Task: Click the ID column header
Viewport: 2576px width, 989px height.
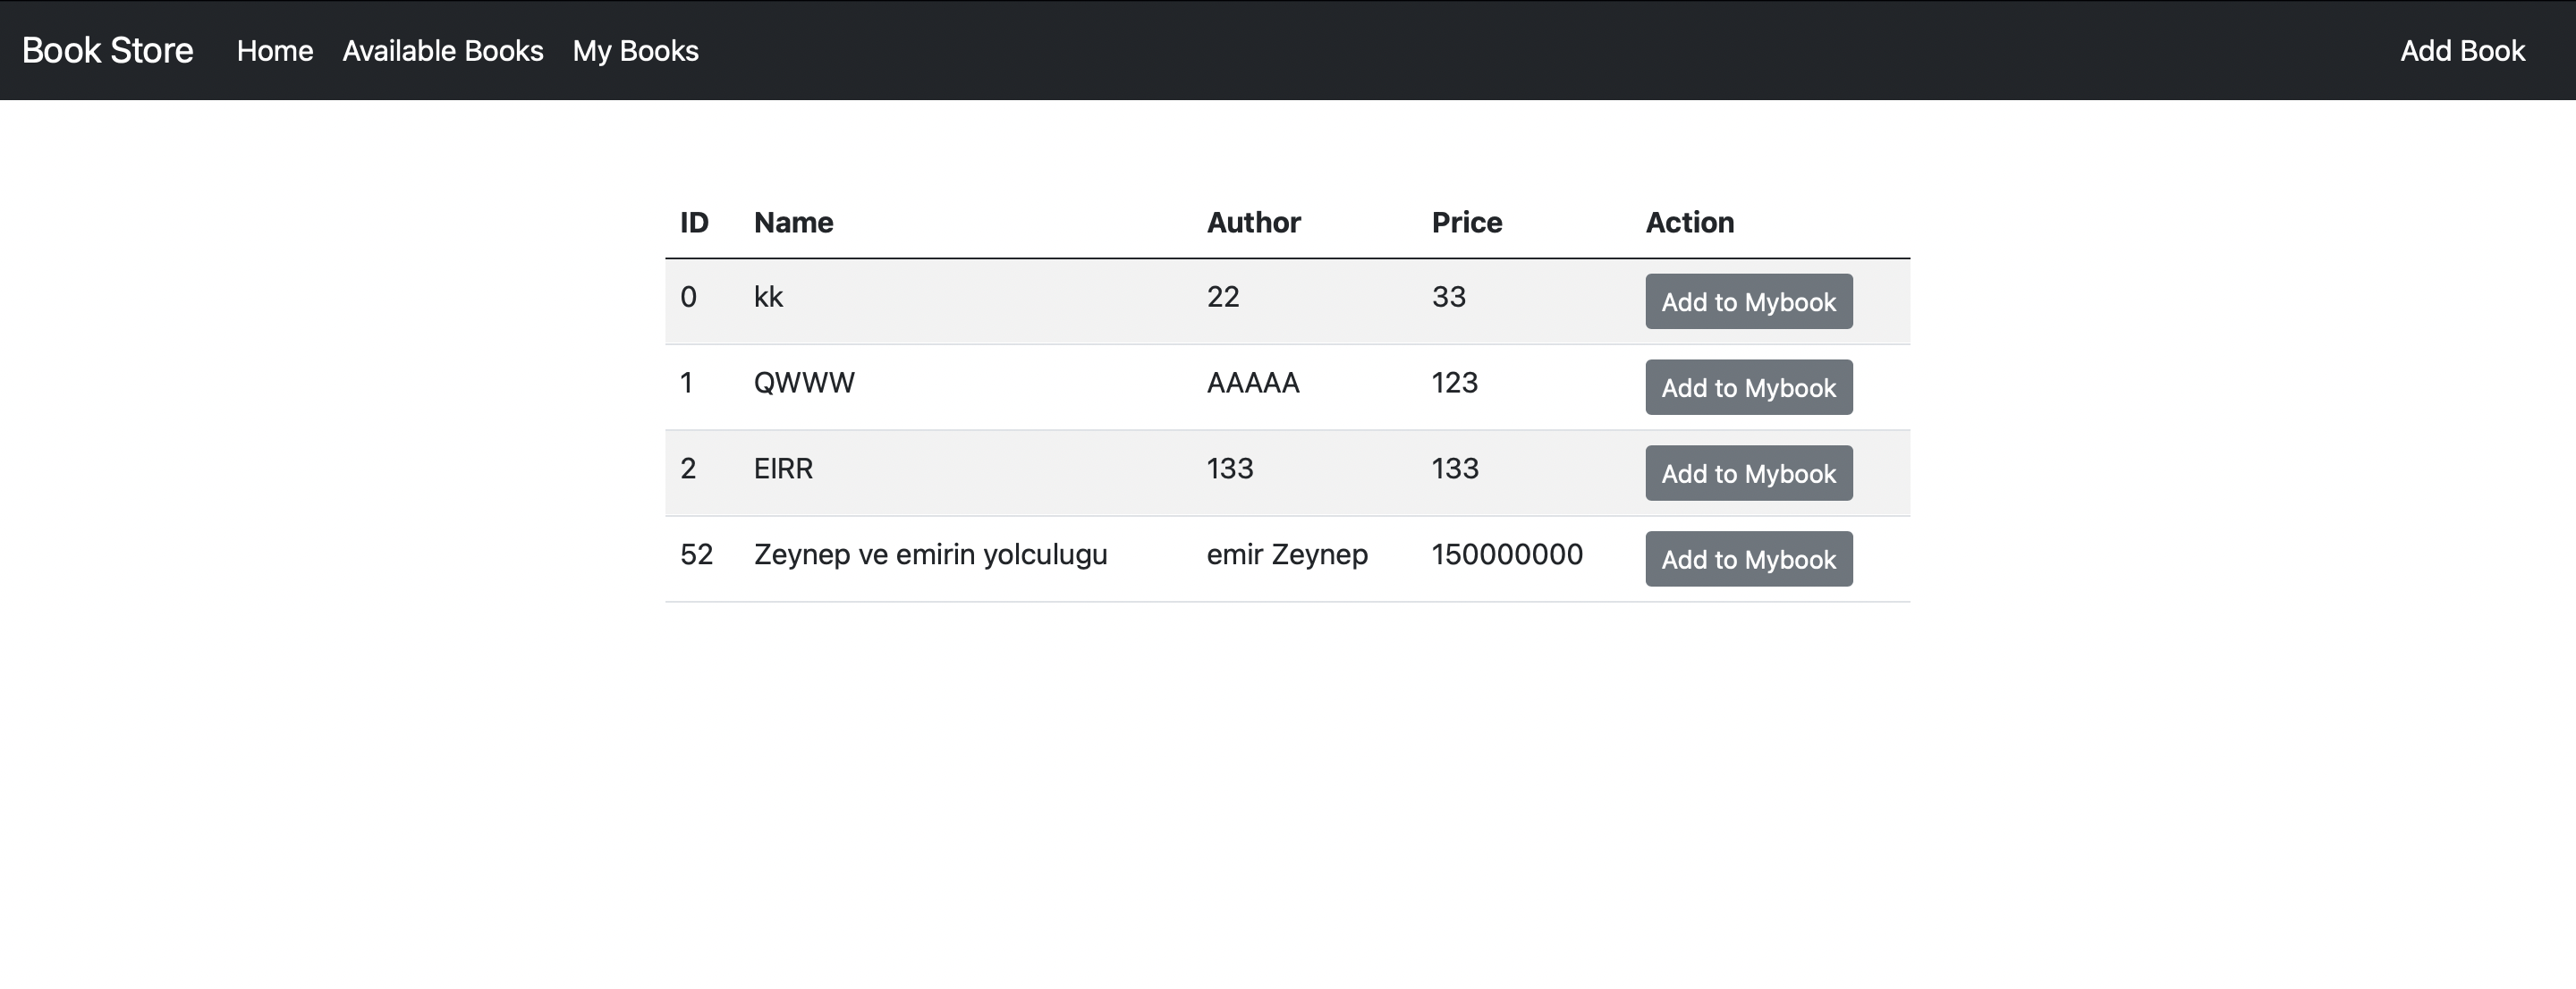Action: click(694, 222)
